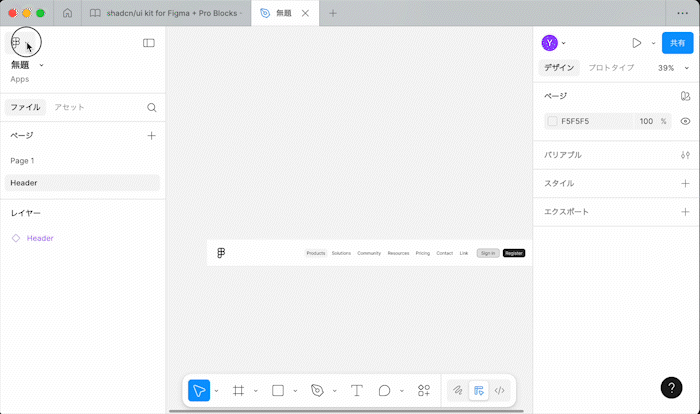This screenshot has height=414, width=700.
Task: Close the 無題 tab
Action: click(x=305, y=13)
